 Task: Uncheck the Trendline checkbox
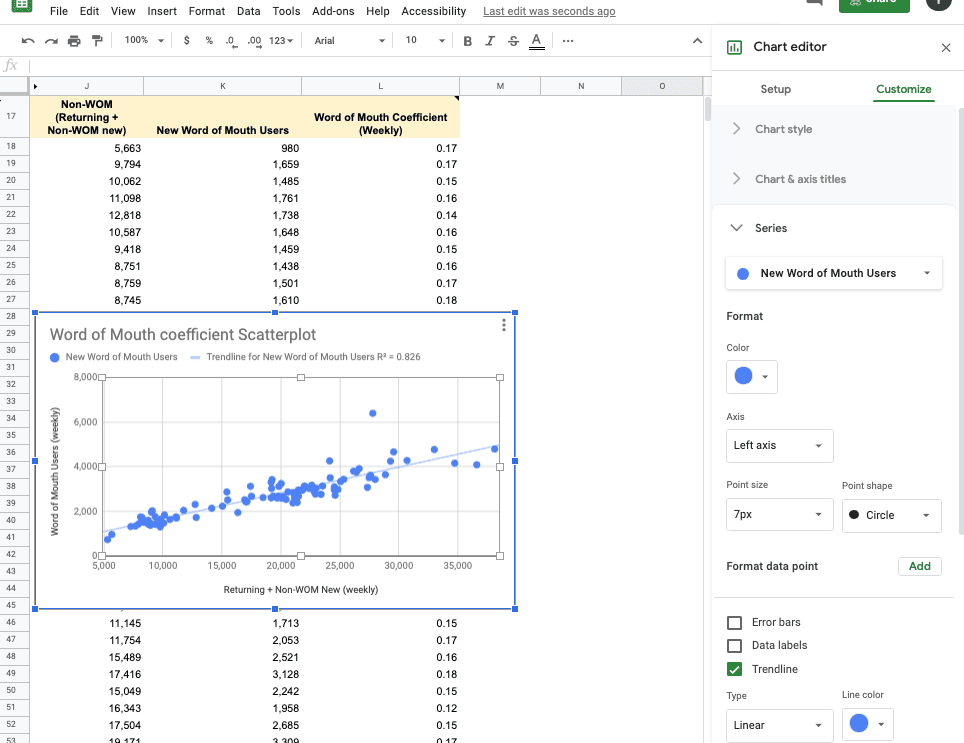click(x=735, y=669)
